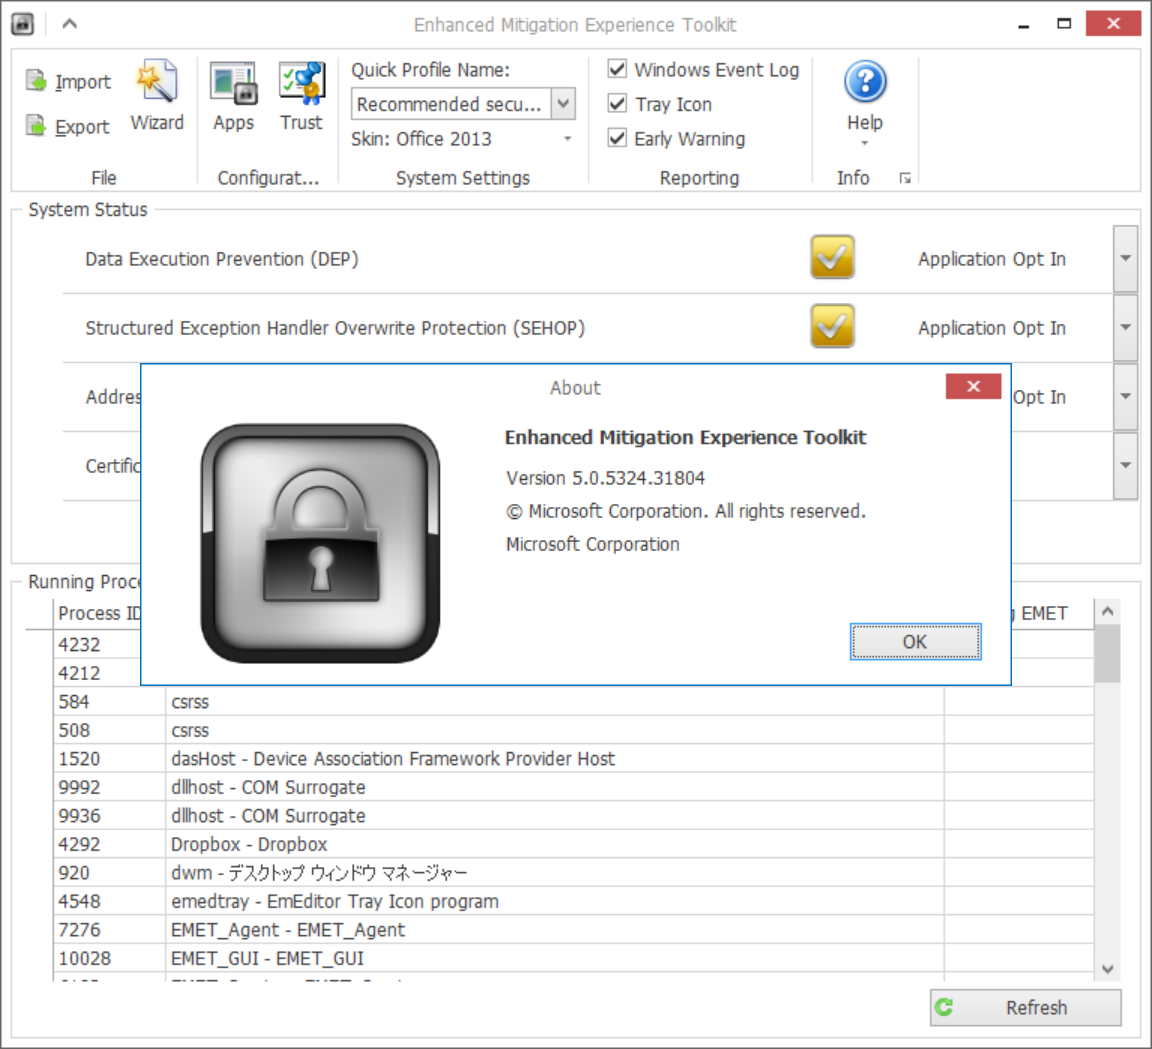This screenshot has height=1049, width=1152.
Task: Click the Help icon
Action: [864, 82]
